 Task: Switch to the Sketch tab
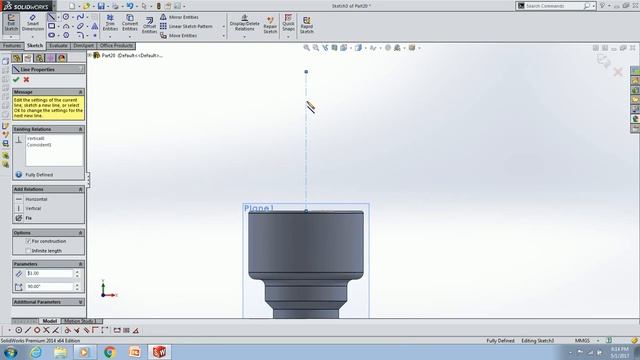tap(35, 46)
